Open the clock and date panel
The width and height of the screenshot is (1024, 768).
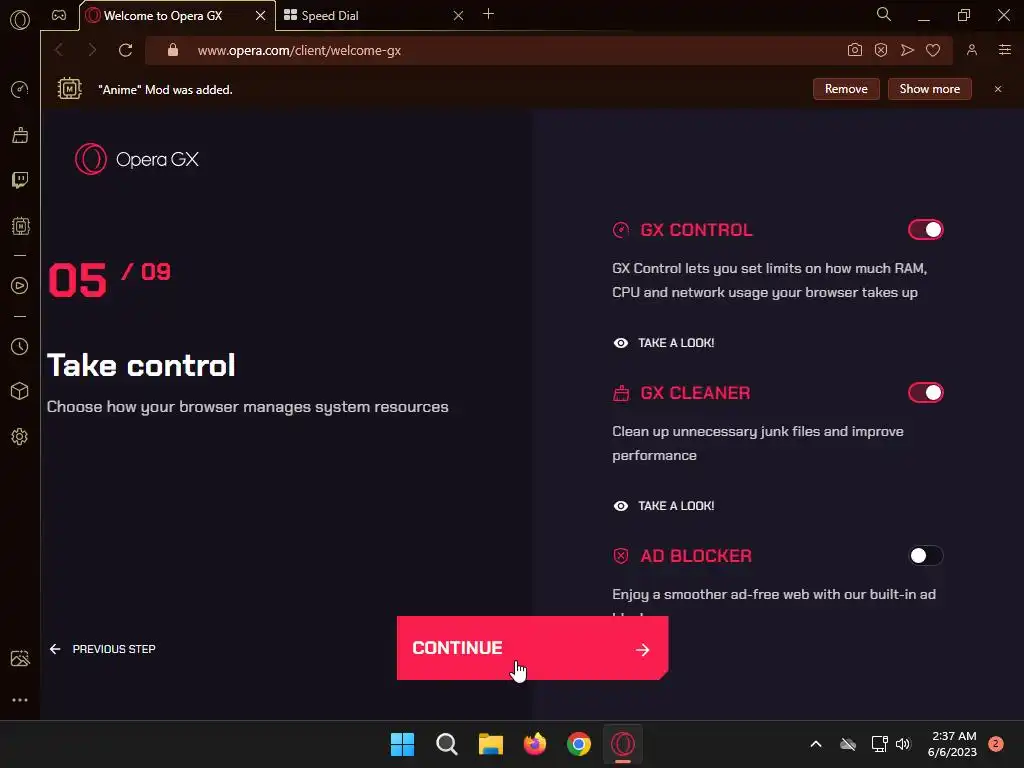pyautogui.click(x=952, y=744)
